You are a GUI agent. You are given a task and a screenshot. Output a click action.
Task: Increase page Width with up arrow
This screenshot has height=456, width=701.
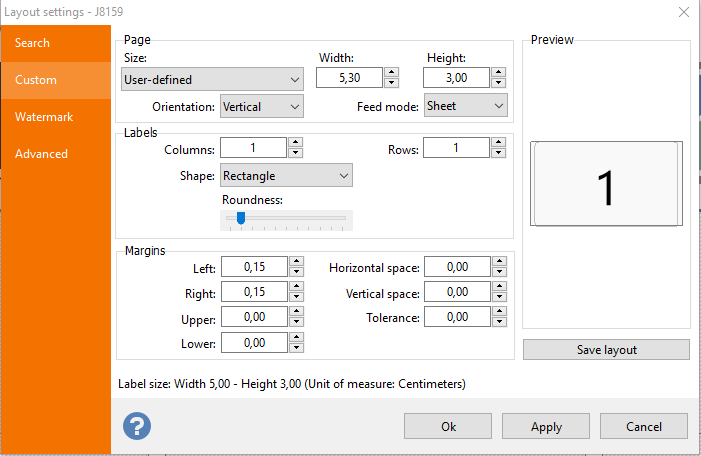coord(391,72)
